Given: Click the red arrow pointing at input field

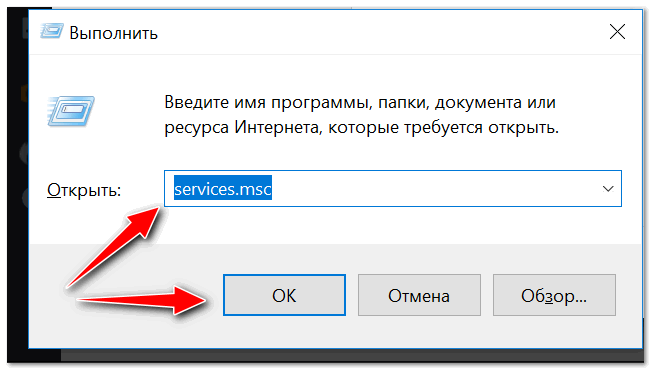Looking at the screenshot, I should click(x=114, y=247).
